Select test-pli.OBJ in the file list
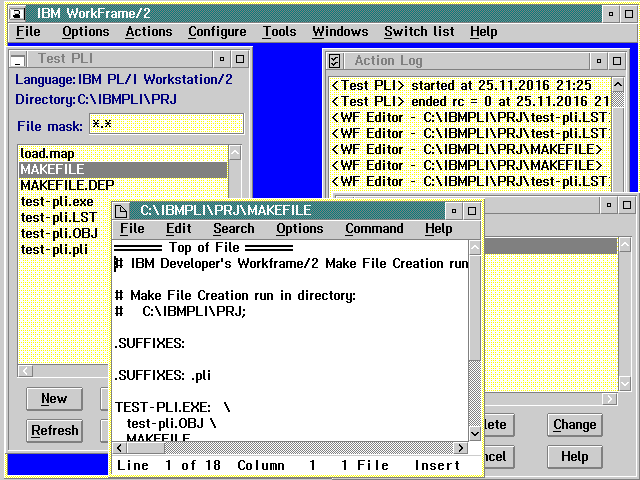The image size is (640, 480). 65,233
